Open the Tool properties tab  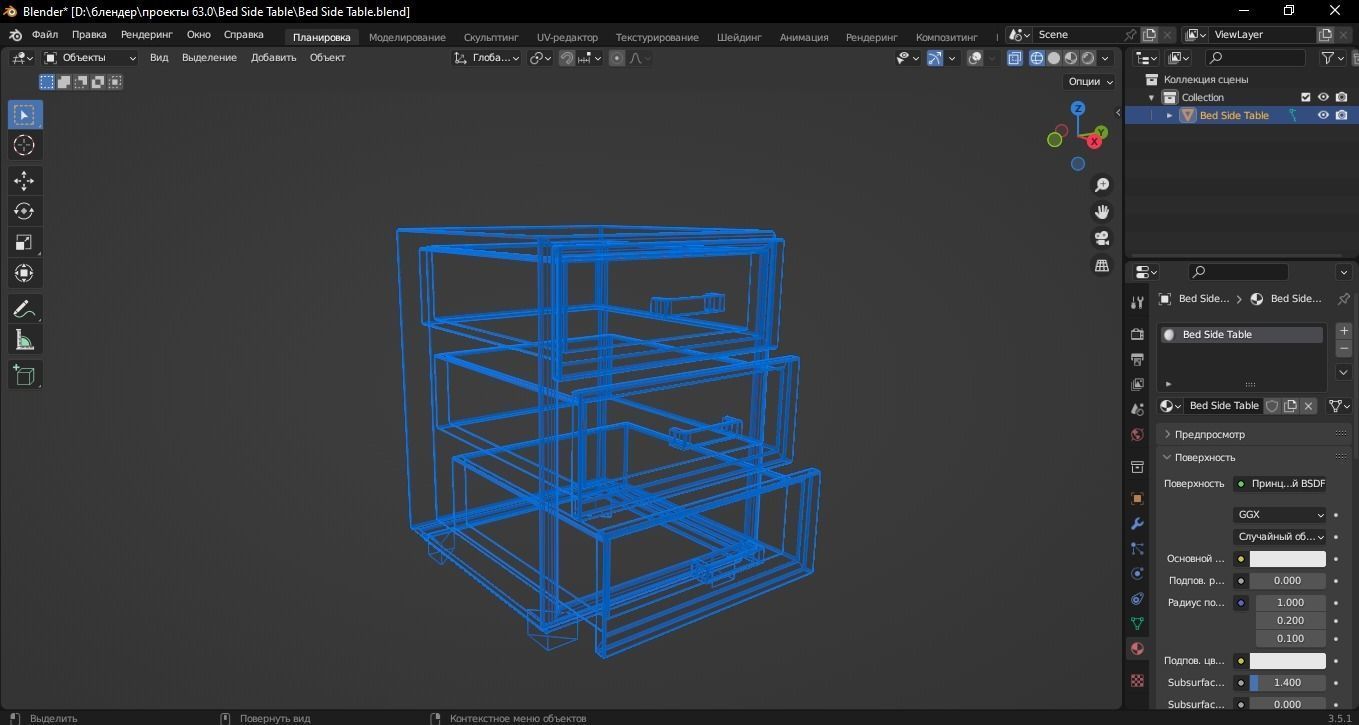(x=1137, y=302)
